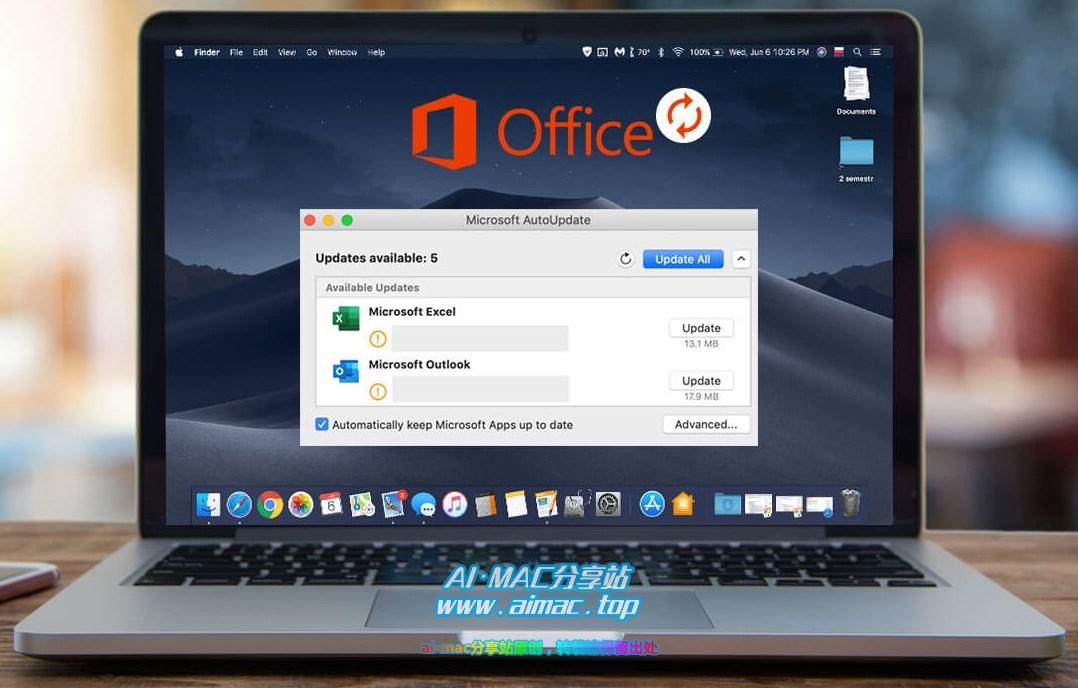The height and width of the screenshot is (688, 1078).
Task: Open the View menu
Action: pyautogui.click(x=287, y=52)
